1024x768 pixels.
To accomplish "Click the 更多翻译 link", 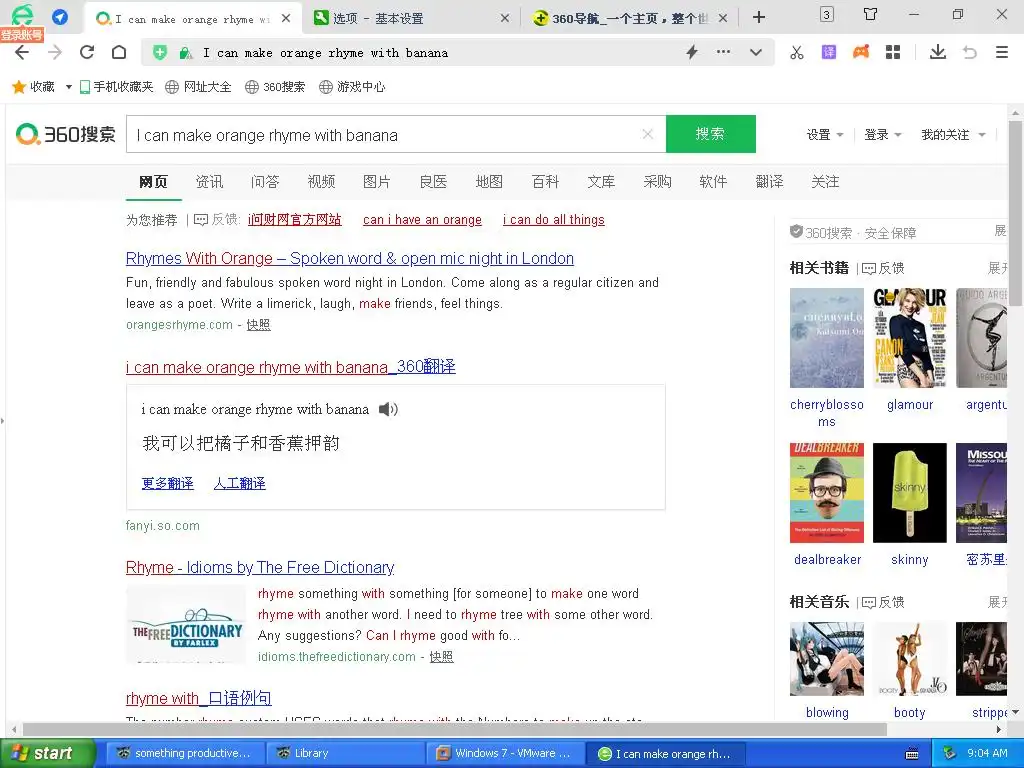I will coord(167,483).
